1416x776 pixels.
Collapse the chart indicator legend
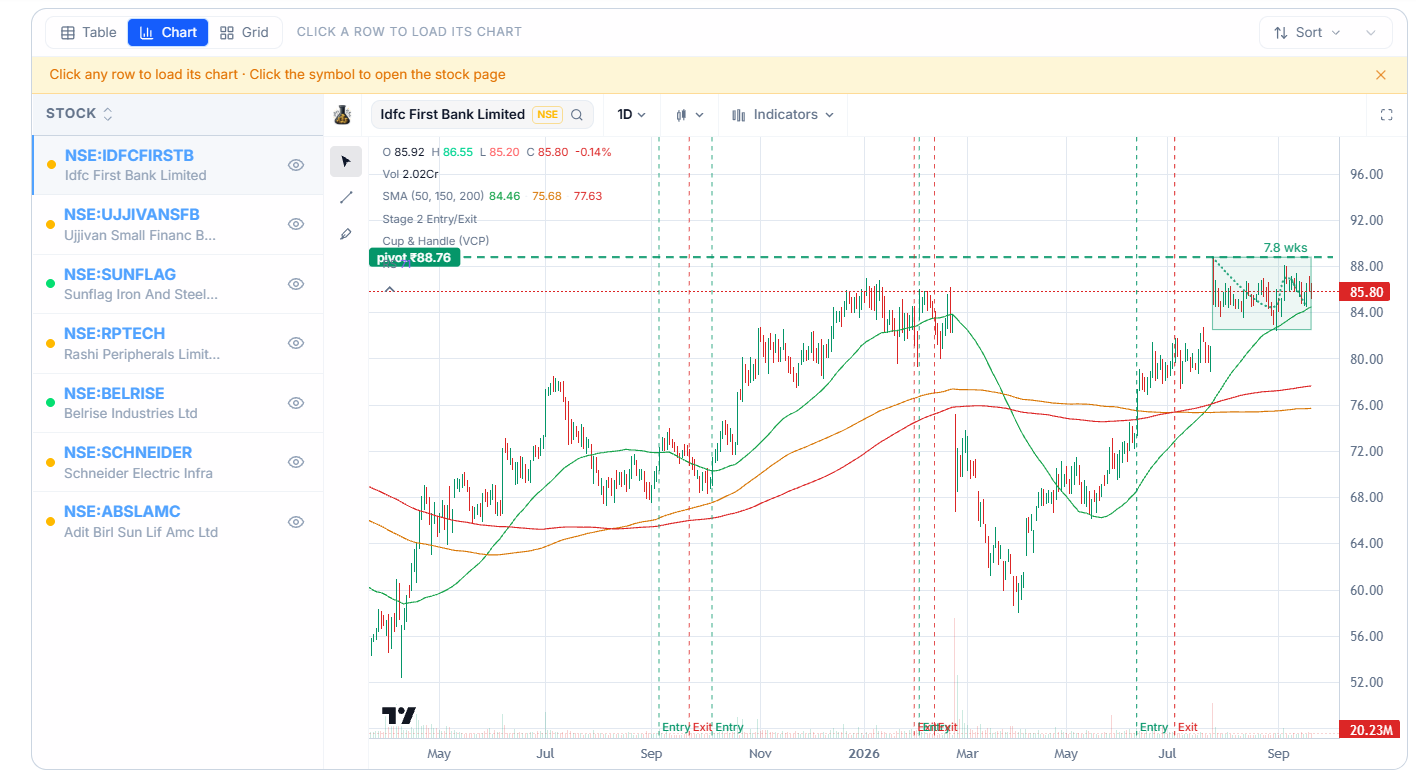(x=390, y=289)
